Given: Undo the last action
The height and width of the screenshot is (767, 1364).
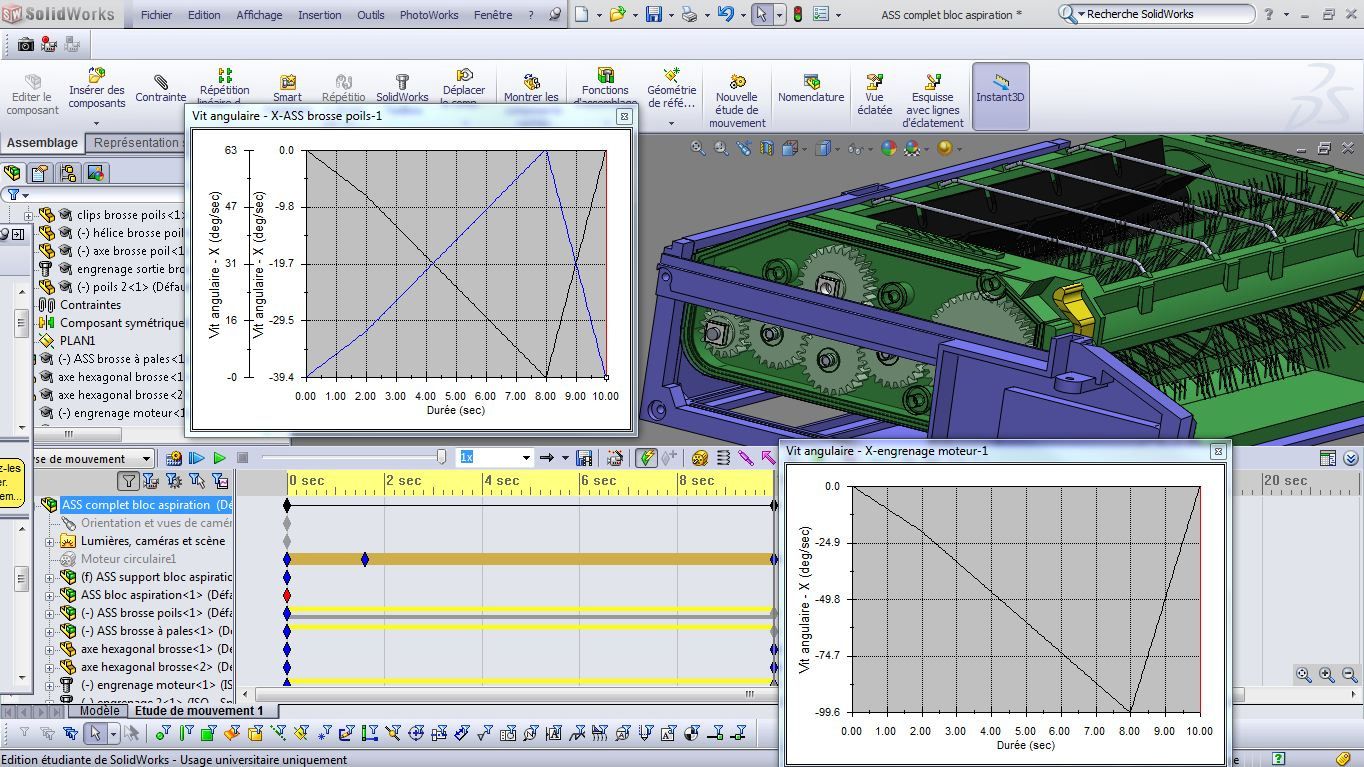Looking at the screenshot, I should tap(725, 14).
